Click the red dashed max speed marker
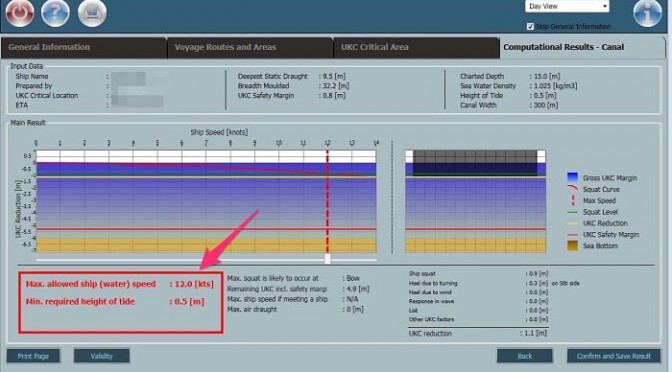Viewport: 672px width, 372px height. click(327, 201)
